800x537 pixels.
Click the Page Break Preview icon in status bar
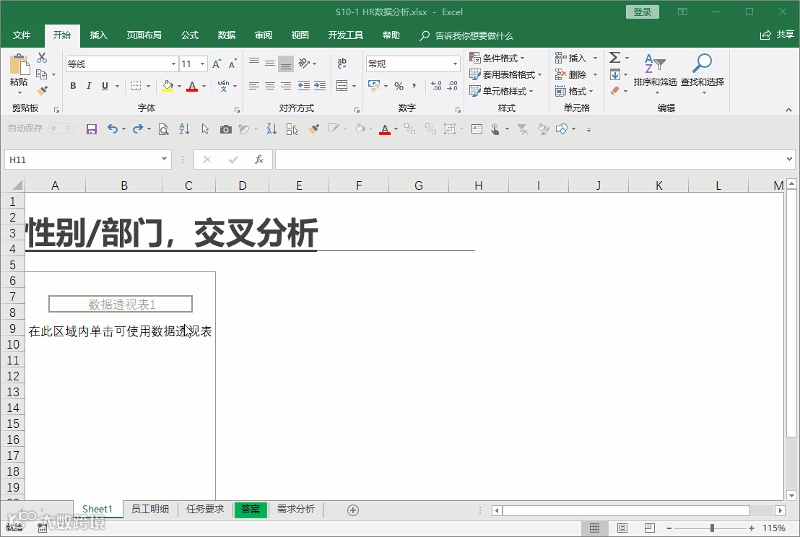649,528
